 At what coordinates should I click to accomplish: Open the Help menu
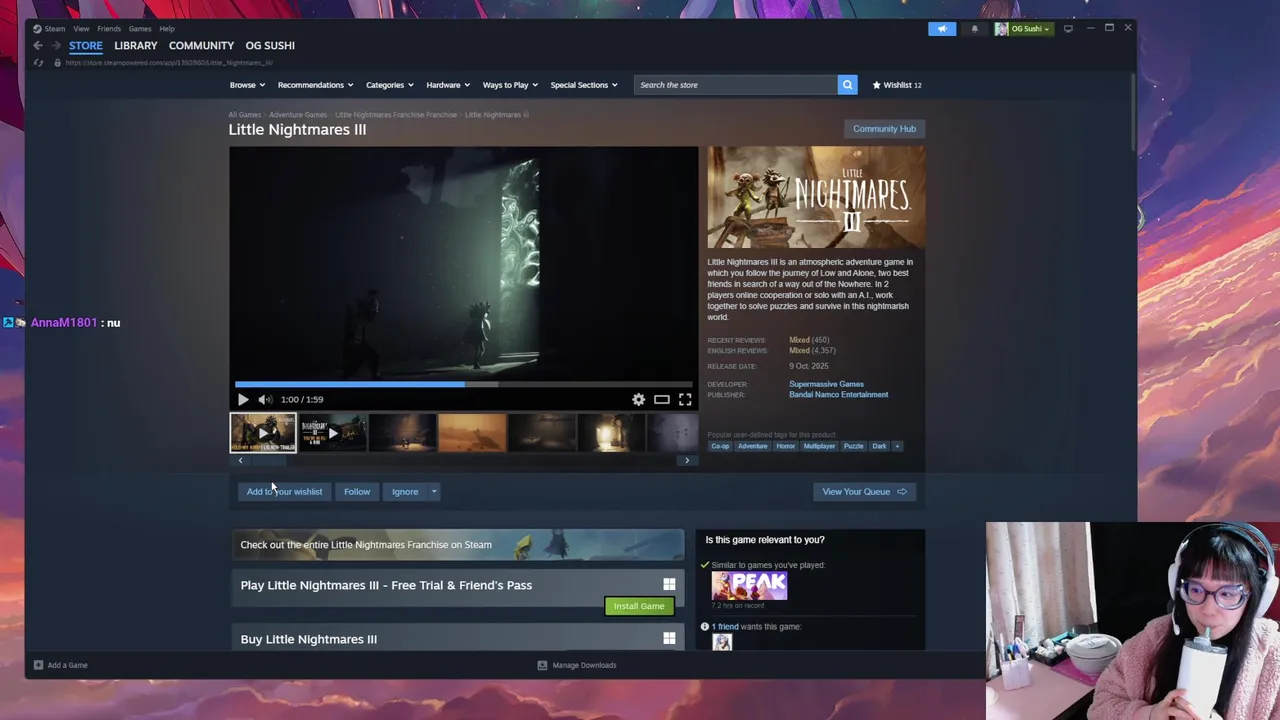[167, 28]
